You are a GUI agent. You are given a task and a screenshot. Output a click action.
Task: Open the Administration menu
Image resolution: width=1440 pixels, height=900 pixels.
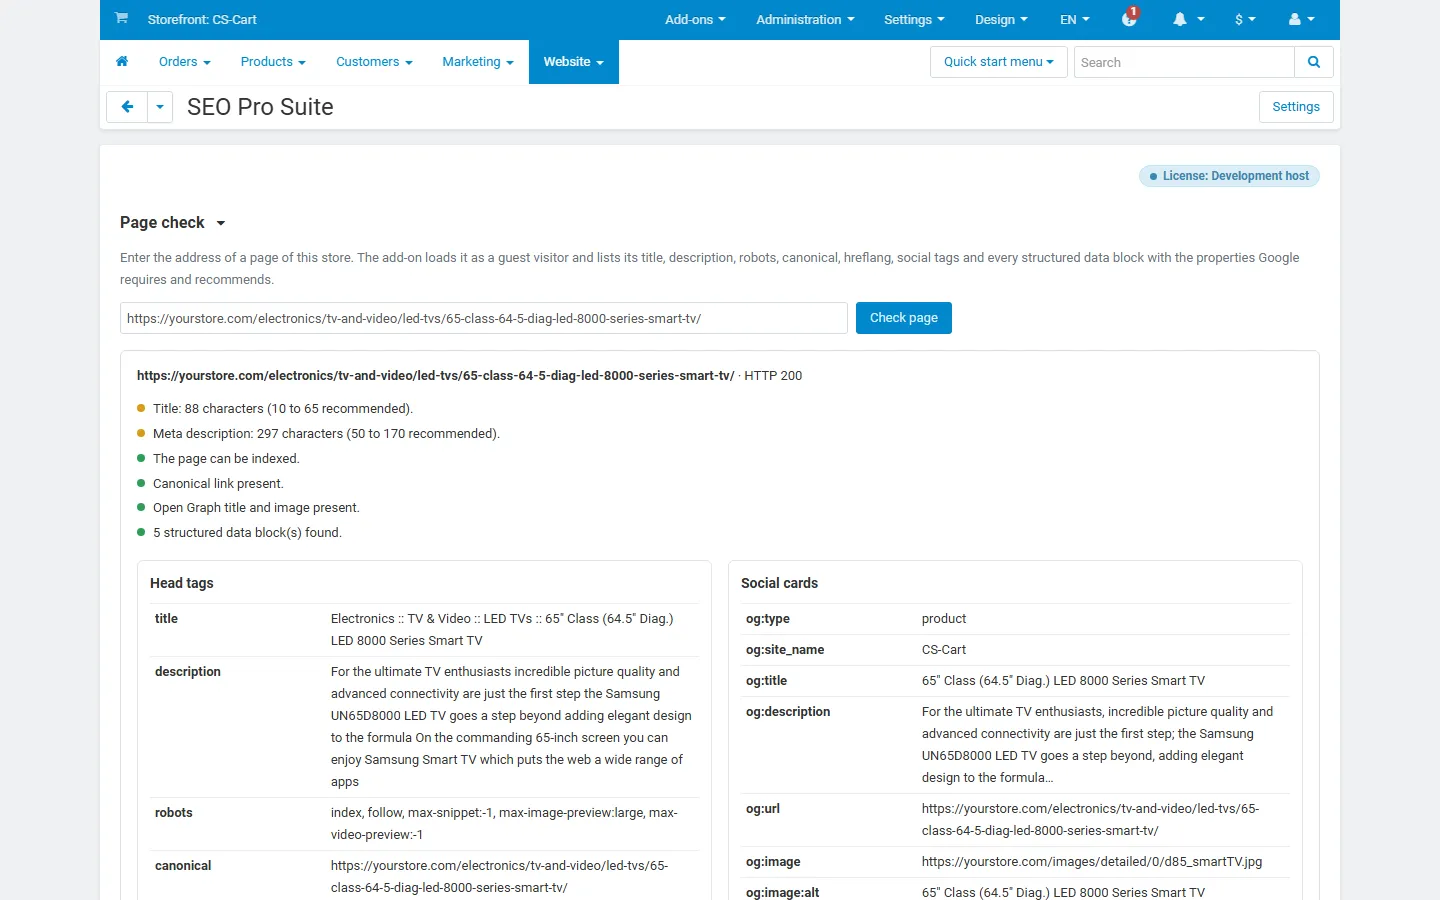[x=805, y=19]
